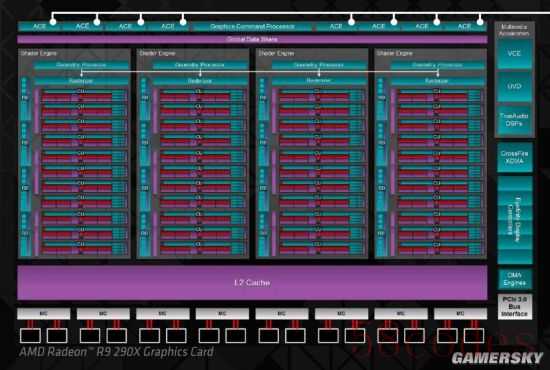Click the L2 Cache block
Viewport: 550px width, 370px height.
252,283
